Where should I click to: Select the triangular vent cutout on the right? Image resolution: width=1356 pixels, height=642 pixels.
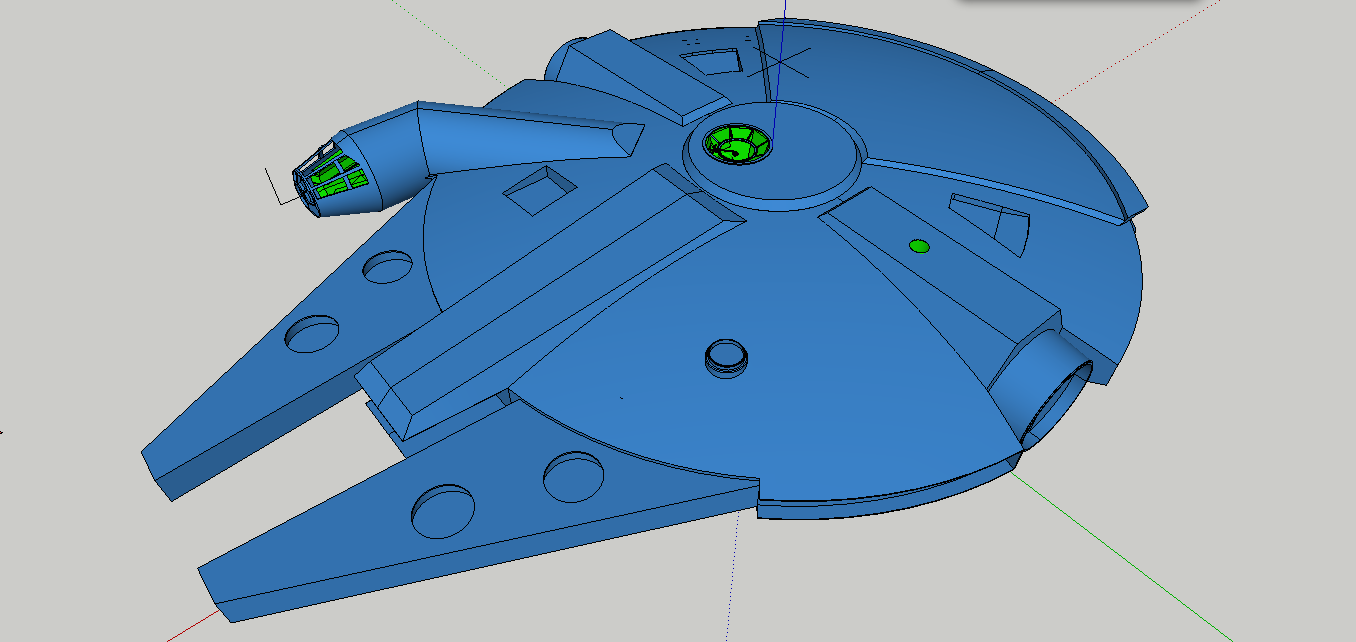[985, 215]
